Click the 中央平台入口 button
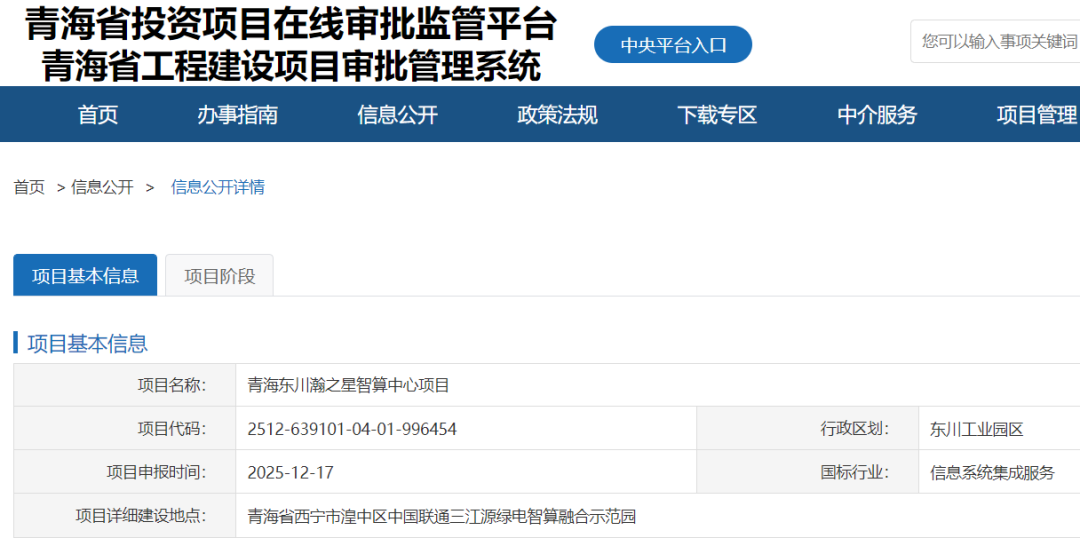1080x546 pixels. click(x=672, y=45)
